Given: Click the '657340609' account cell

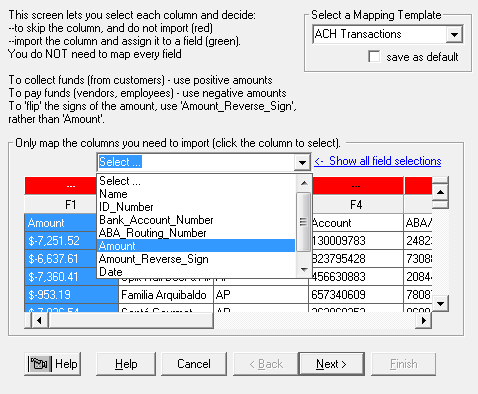Looking at the screenshot, I should tap(356, 295).
